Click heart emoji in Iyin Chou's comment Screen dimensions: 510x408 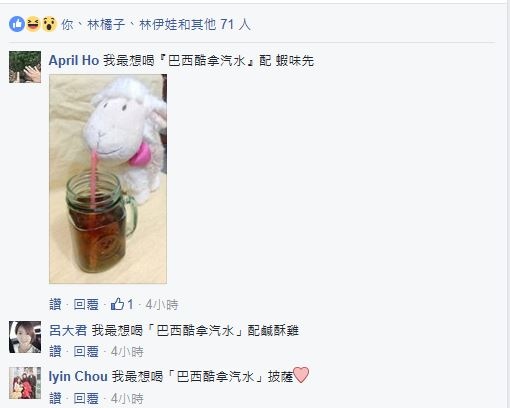click(x=301, y=375)
